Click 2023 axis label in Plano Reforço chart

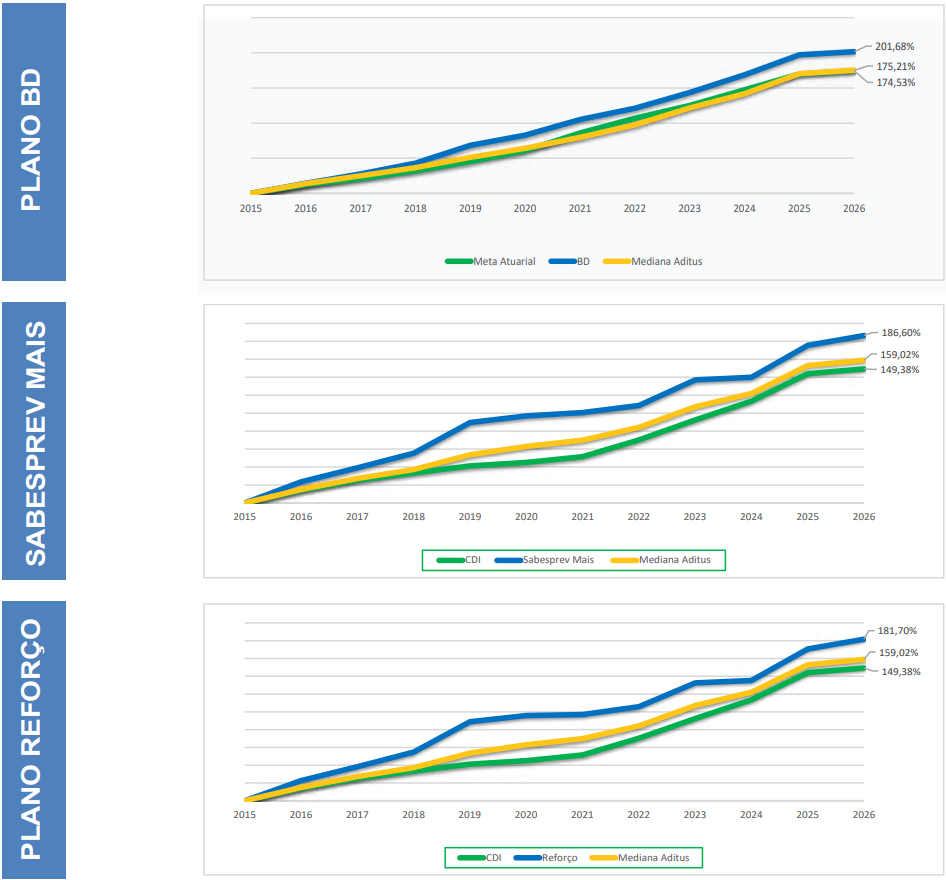click(x=695, y=815)
